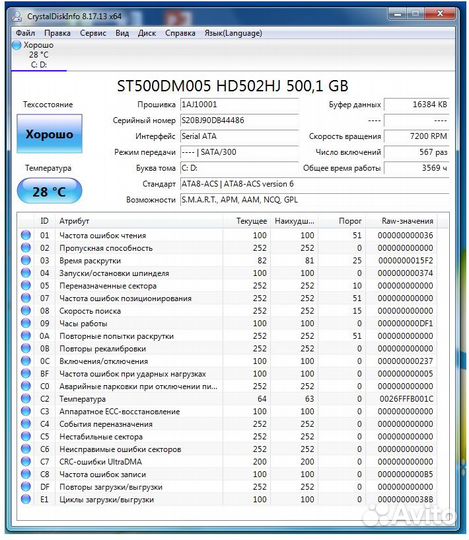469x540 pixels.
Task: Click status orb for row C8 Частота ошибок записи
Action: [26, 474]
